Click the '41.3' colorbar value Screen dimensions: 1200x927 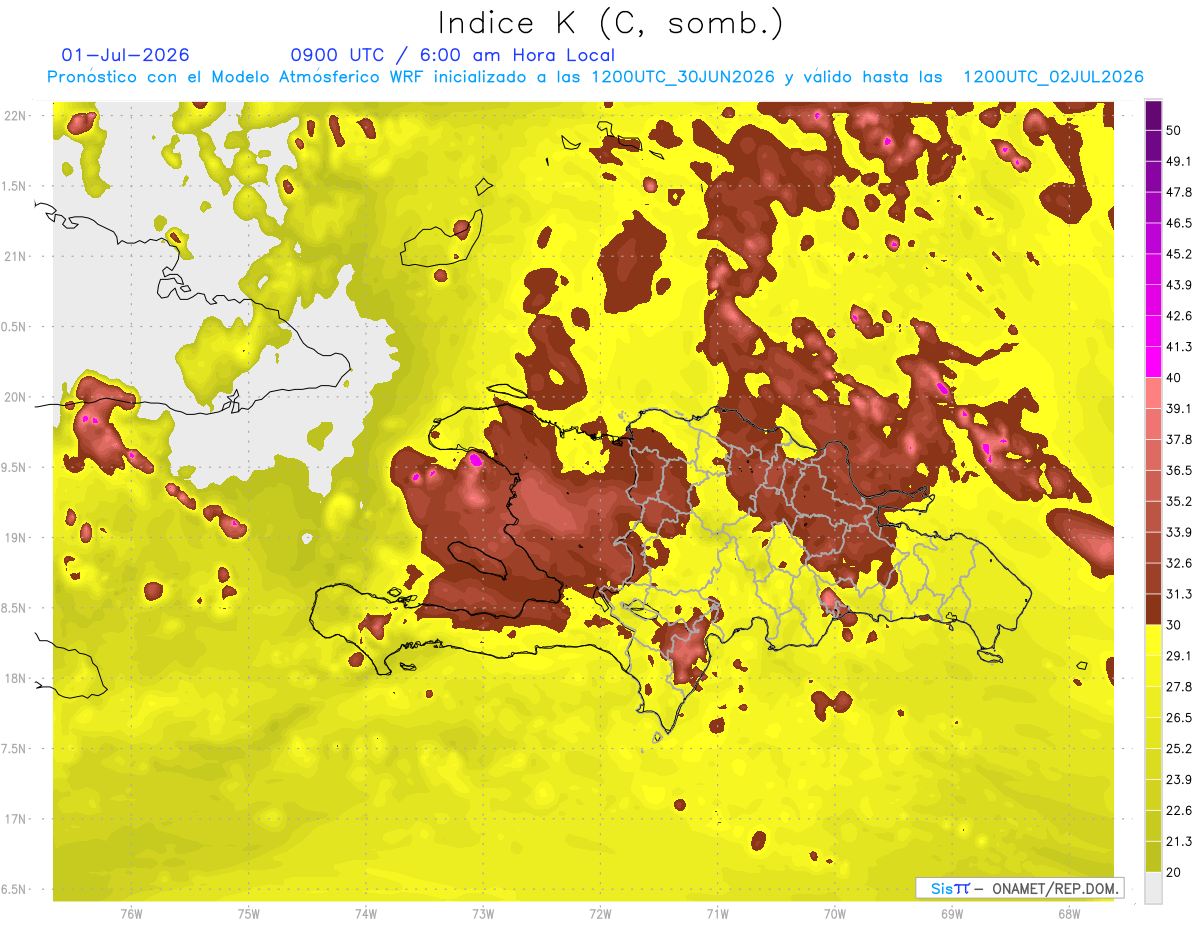[x=1178, y=347]
